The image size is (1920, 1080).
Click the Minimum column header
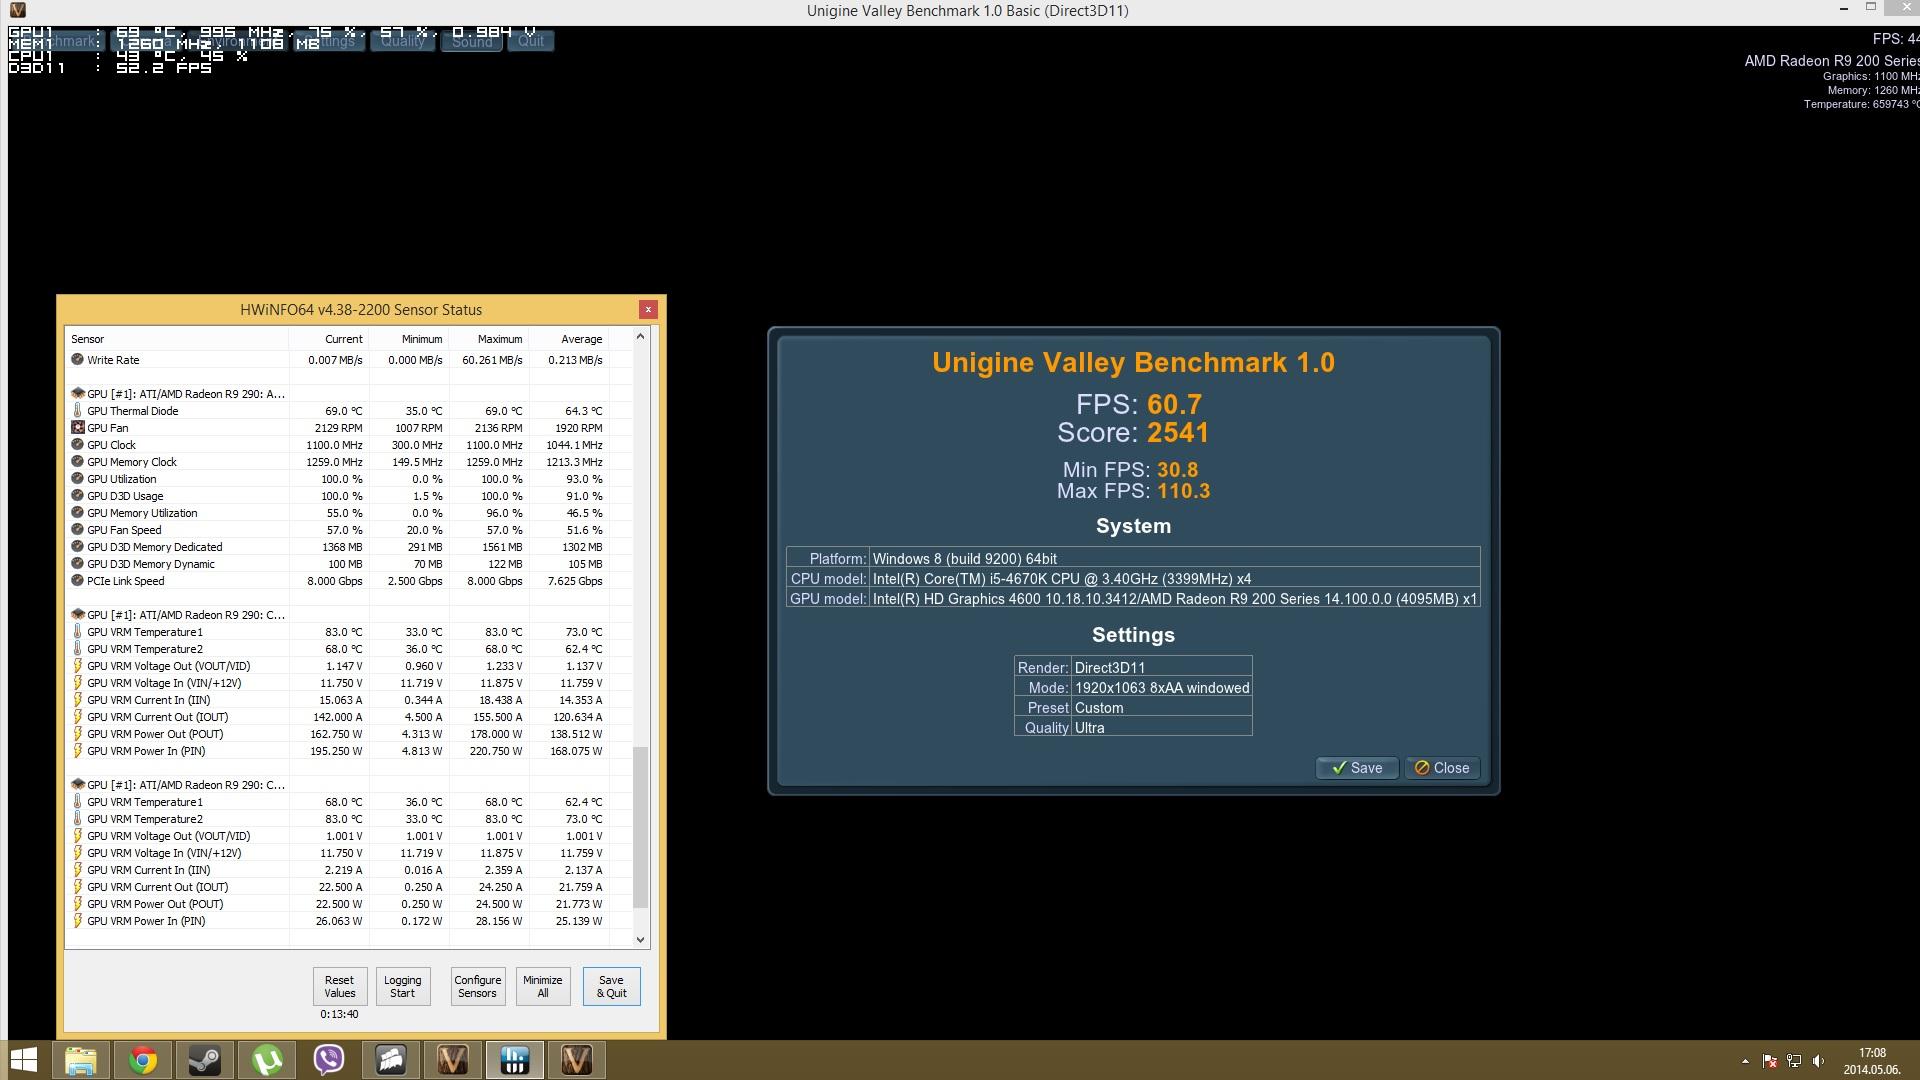[x=409, y=339]
